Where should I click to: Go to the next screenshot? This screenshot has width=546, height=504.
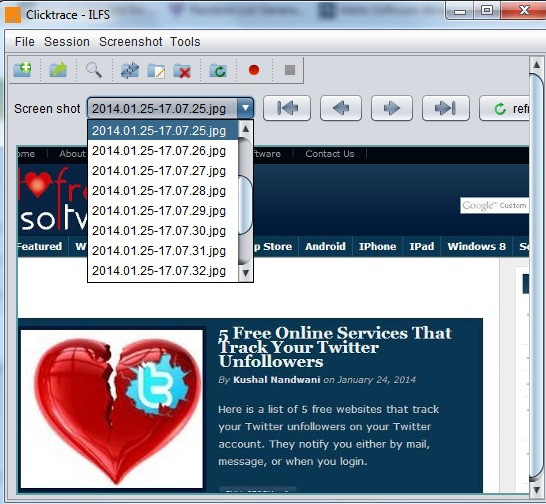click(x=392, y=108)
